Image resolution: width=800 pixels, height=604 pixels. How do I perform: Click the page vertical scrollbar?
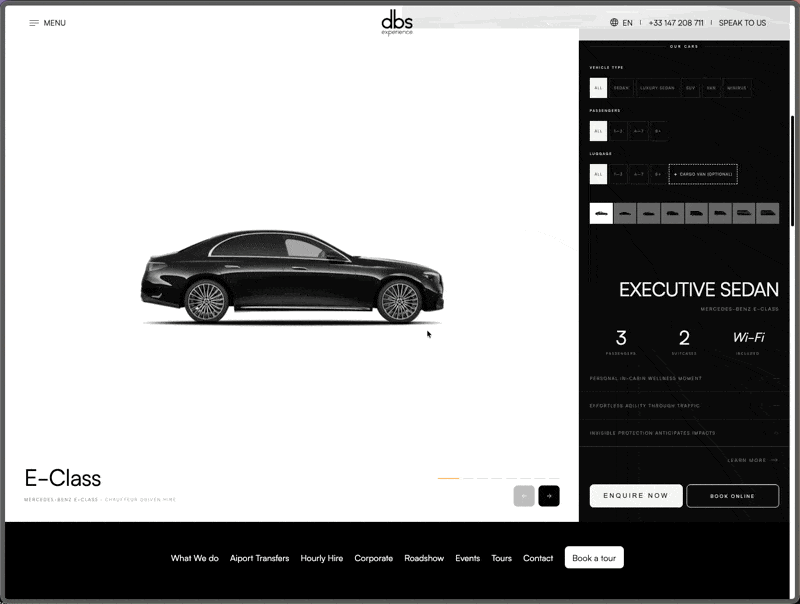click(792, 171)
